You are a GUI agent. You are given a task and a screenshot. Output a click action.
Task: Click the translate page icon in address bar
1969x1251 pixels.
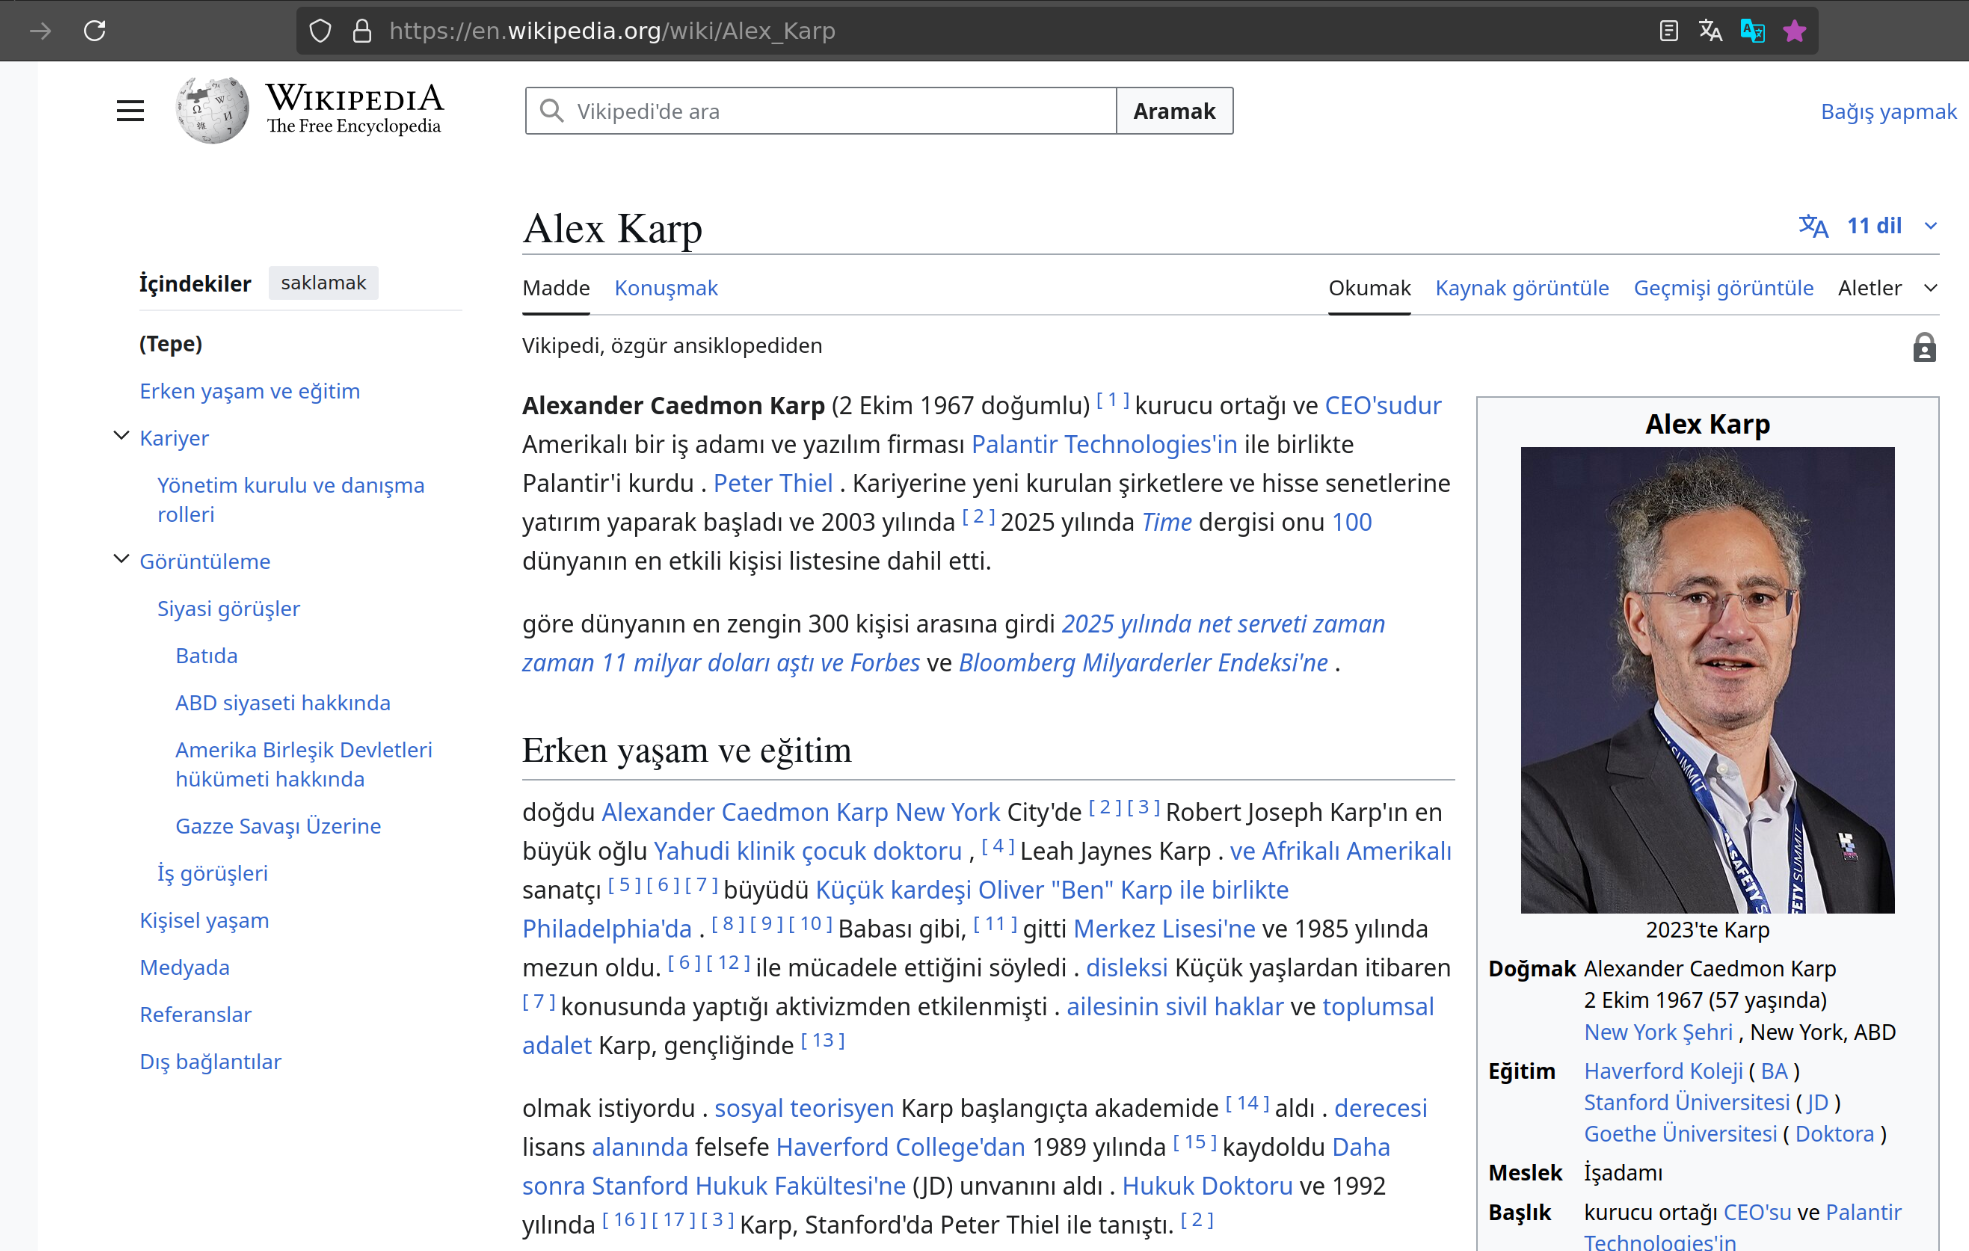pyautogui.click(x=1710, y=31)
